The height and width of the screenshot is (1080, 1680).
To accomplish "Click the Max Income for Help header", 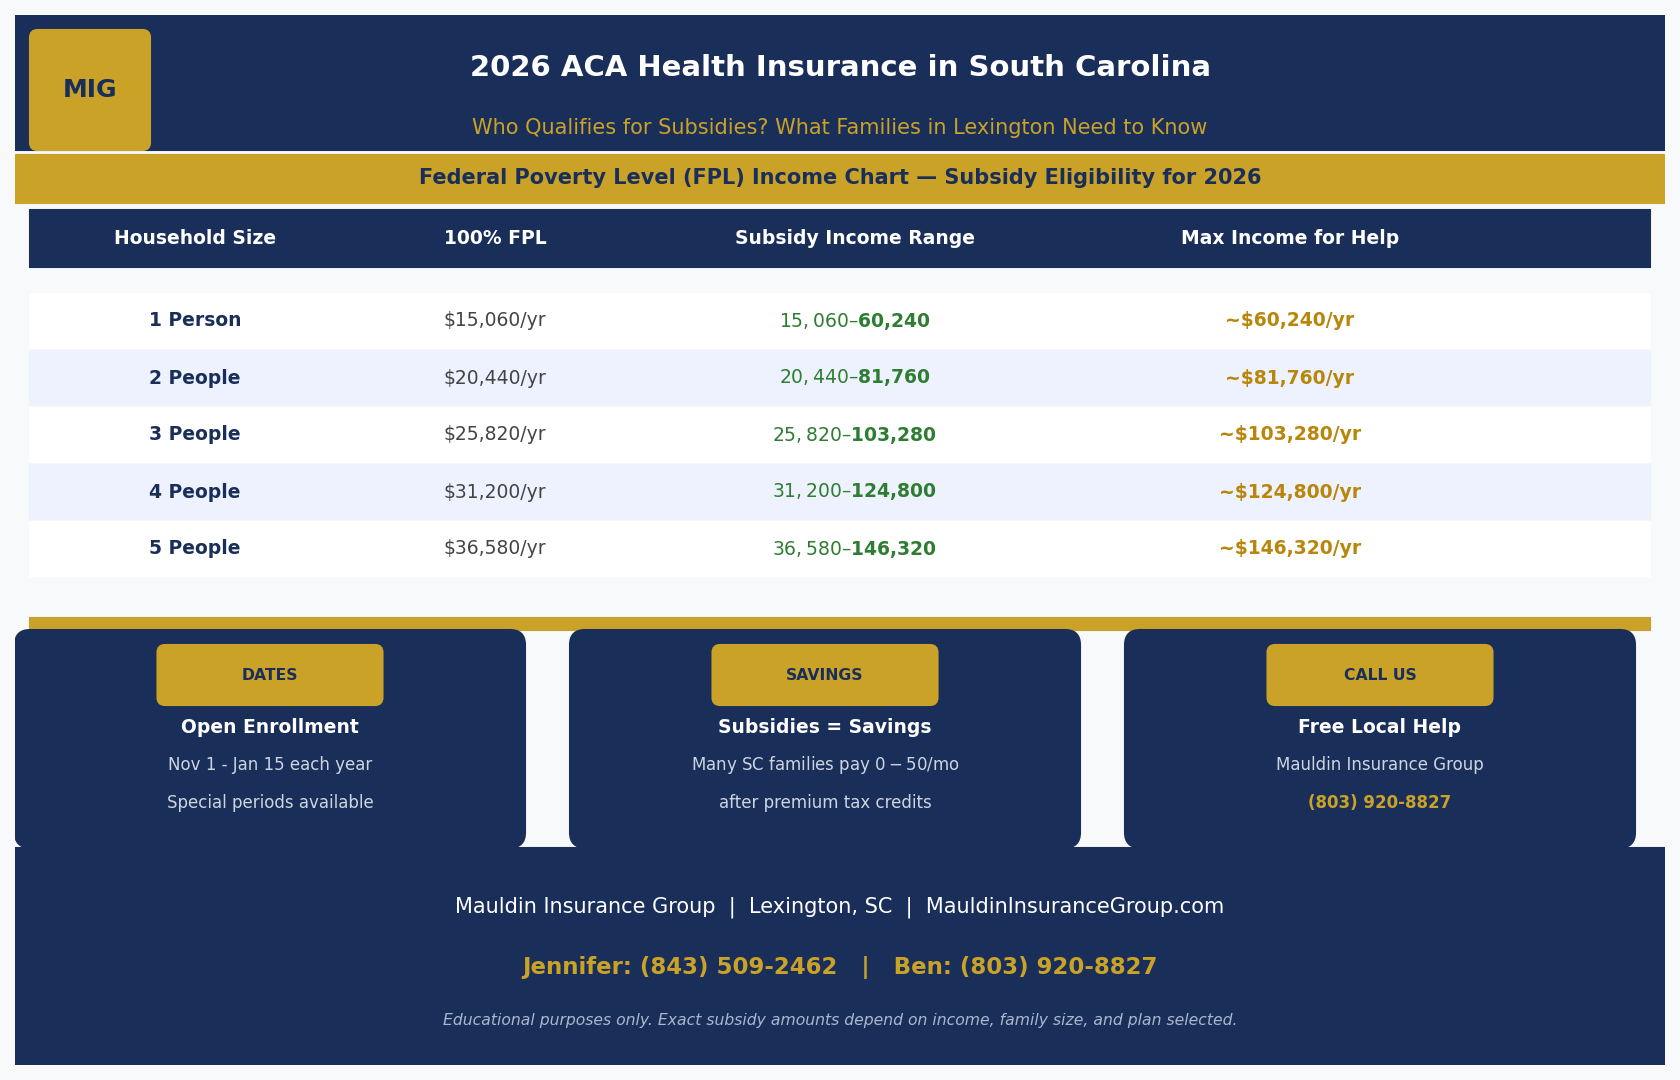I will (1290, 238).
